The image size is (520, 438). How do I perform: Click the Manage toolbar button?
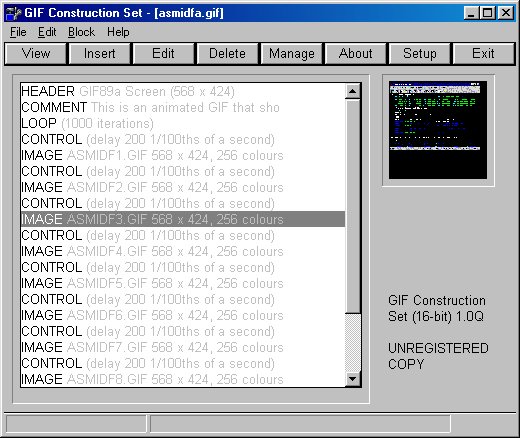coord(292,53)
